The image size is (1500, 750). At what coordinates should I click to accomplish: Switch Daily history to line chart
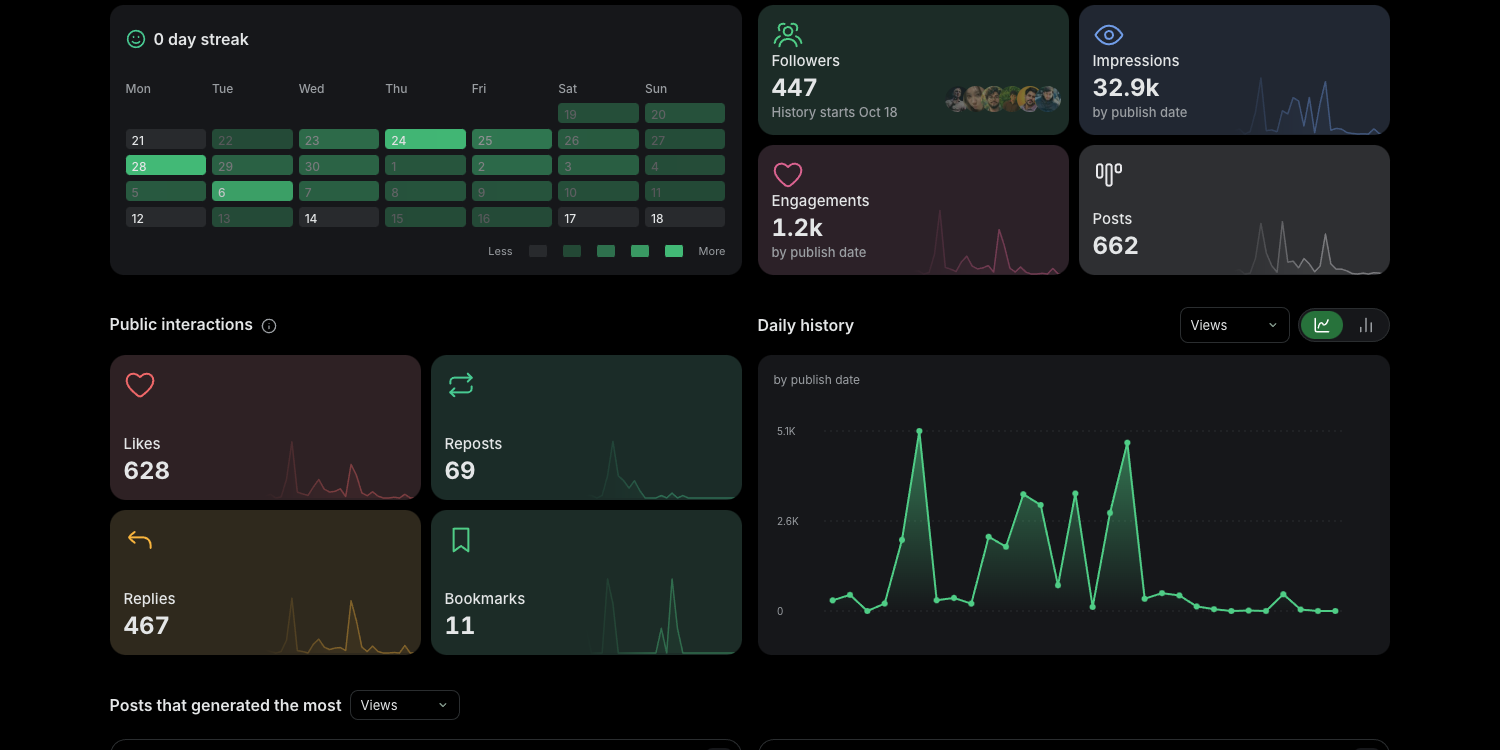point(1322,325)
